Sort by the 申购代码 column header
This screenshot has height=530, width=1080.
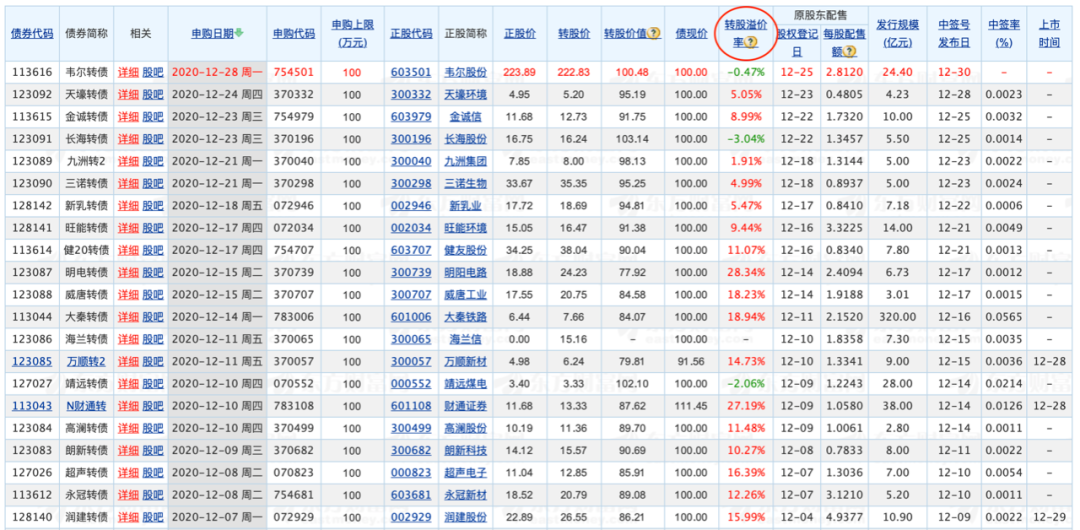tap(293, 34)
